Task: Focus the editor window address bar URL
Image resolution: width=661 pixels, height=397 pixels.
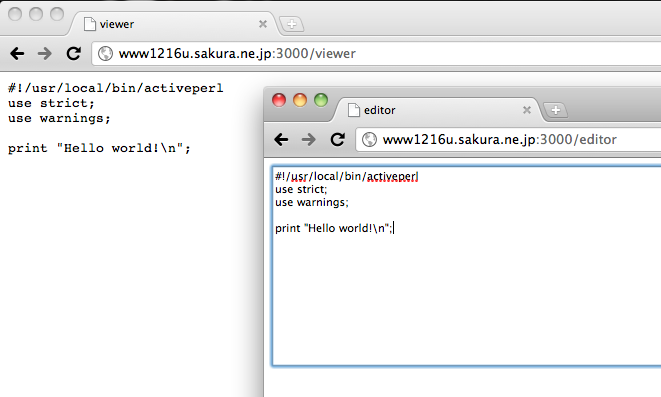Action: (500, 139)
